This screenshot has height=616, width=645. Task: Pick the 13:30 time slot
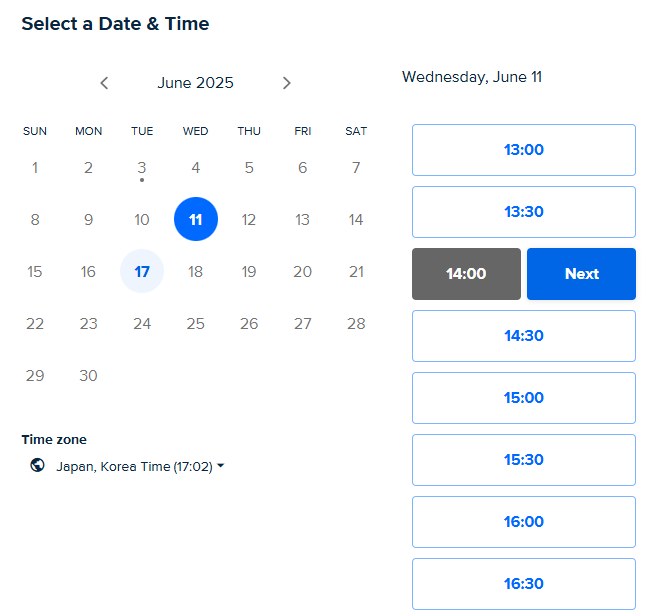pyautogui.click(x=524, y=212)
